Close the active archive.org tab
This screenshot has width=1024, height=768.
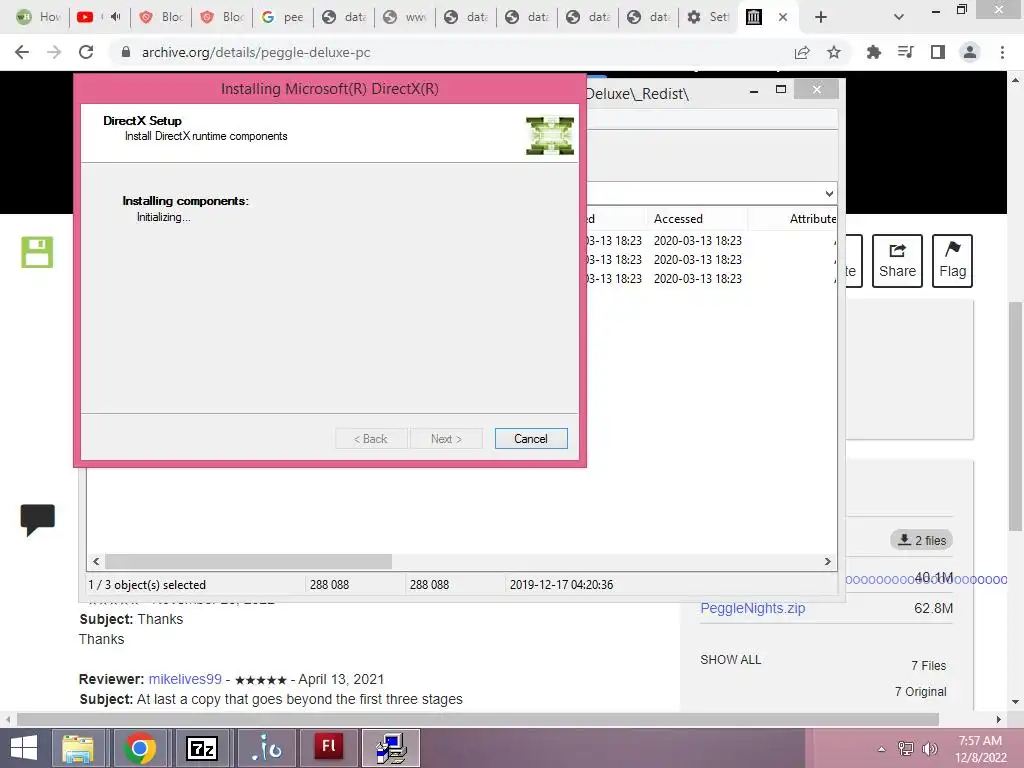tap(782, 17)
